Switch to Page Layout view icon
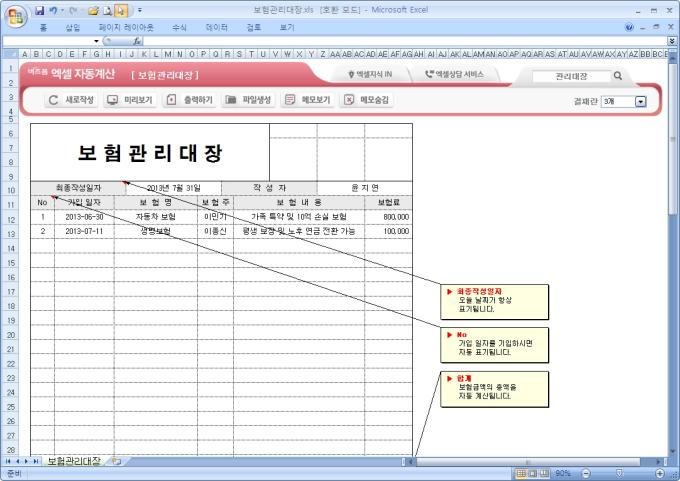Image resolution: width=680 pixels, height=481 pixels. pyautogui.click(x=533, y=473)
